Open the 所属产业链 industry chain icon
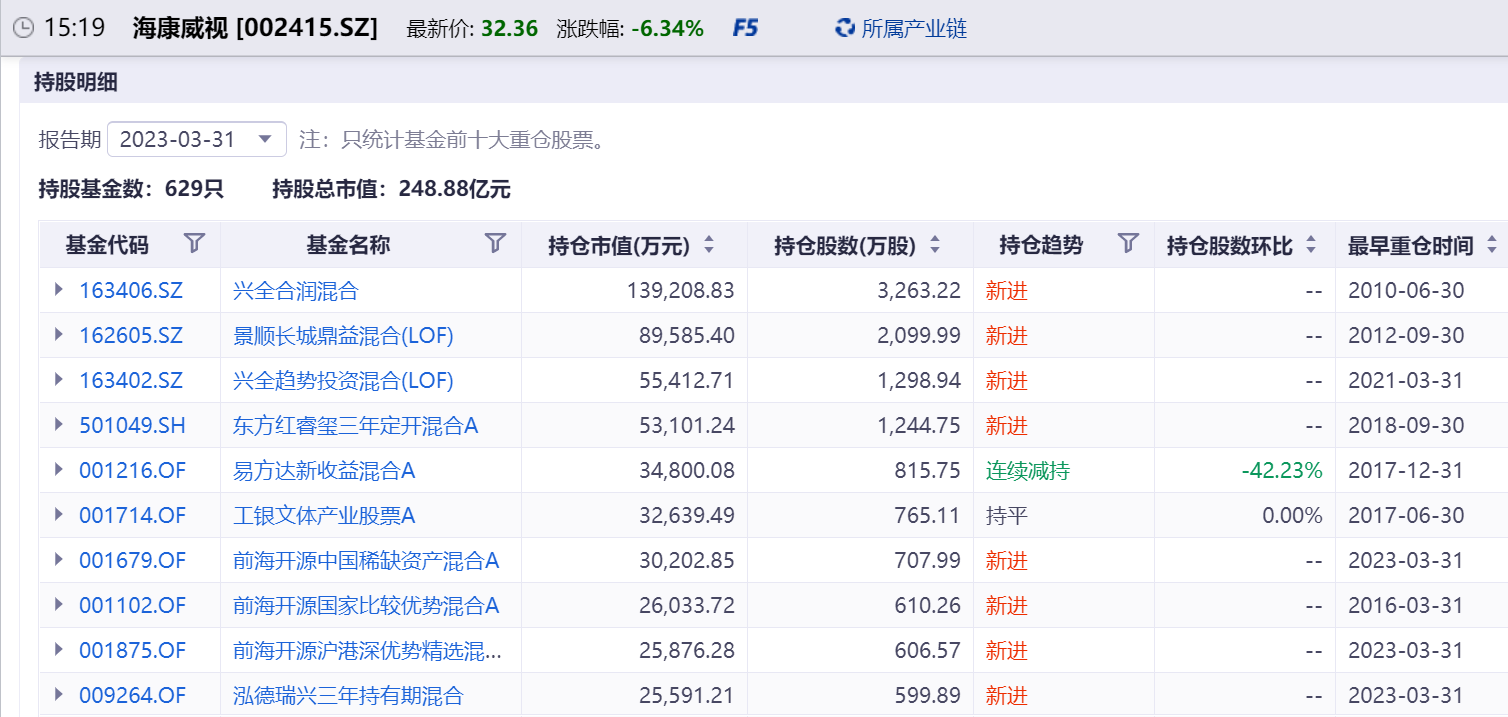Screen dimensions: 1508x717 [x=845, y=28]
